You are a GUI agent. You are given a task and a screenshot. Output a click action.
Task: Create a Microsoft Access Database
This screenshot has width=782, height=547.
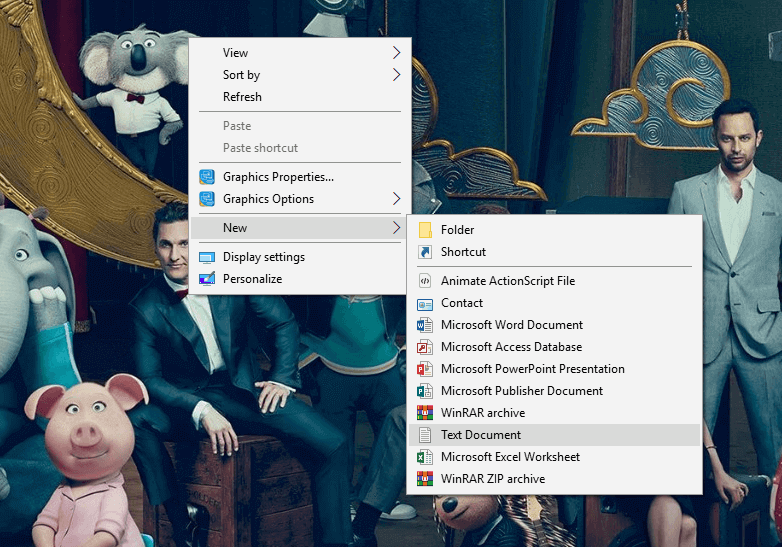(x=555, y=347)
